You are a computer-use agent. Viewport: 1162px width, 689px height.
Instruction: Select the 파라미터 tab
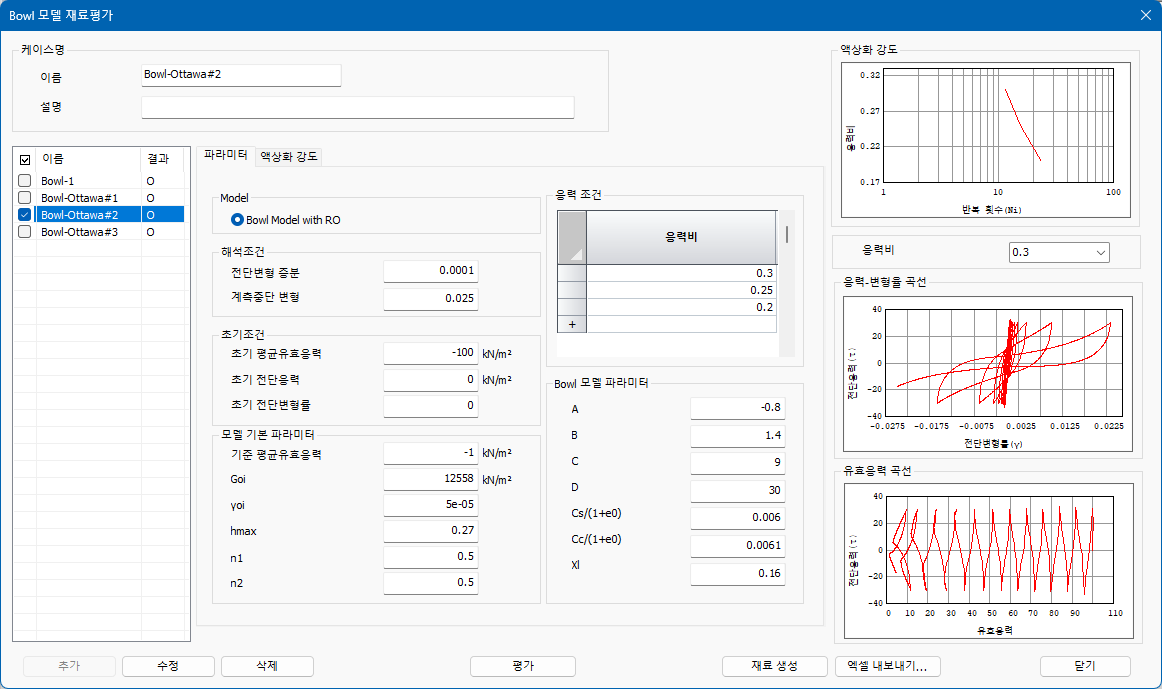(x=225, y=155)
